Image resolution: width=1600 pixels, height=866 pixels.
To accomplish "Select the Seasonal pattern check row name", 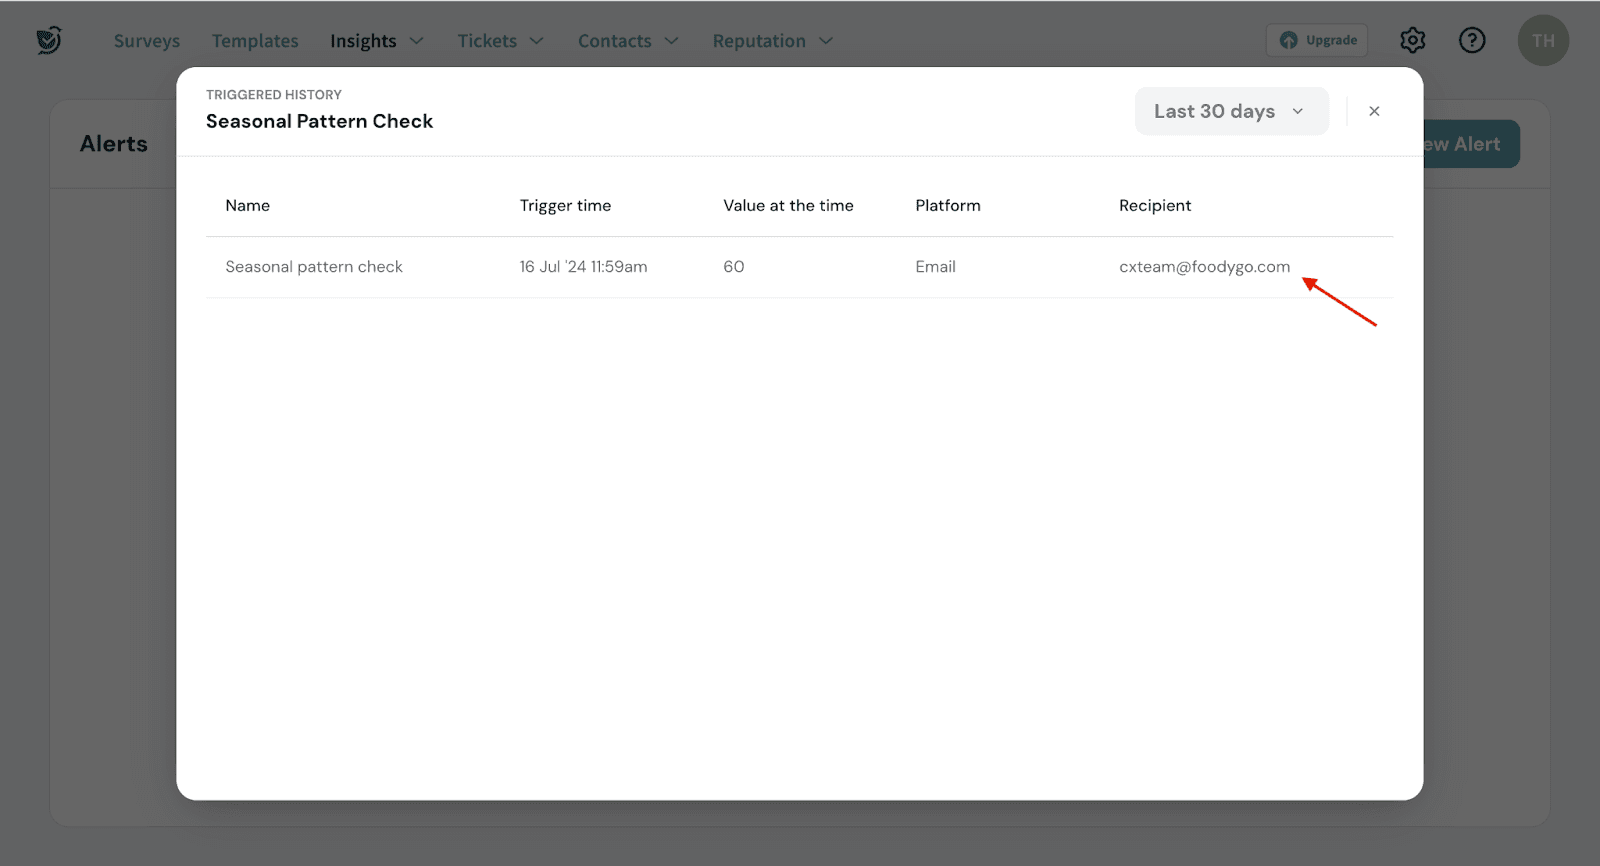I will [x=314, y=267].
